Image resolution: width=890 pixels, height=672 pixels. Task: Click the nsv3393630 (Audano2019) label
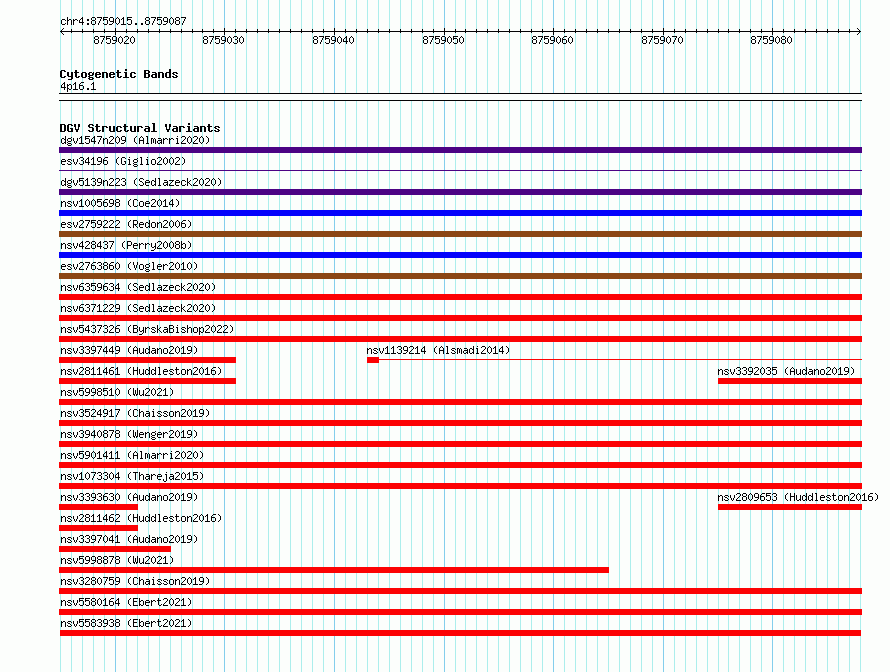(129, 497)
